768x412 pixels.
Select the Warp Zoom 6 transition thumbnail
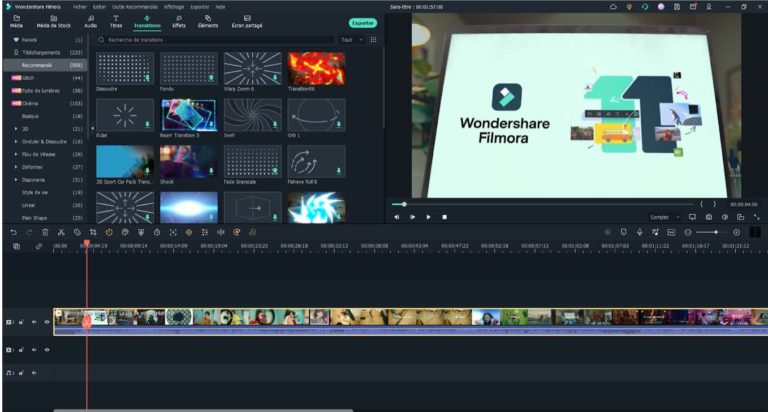(x=252, y=68)
